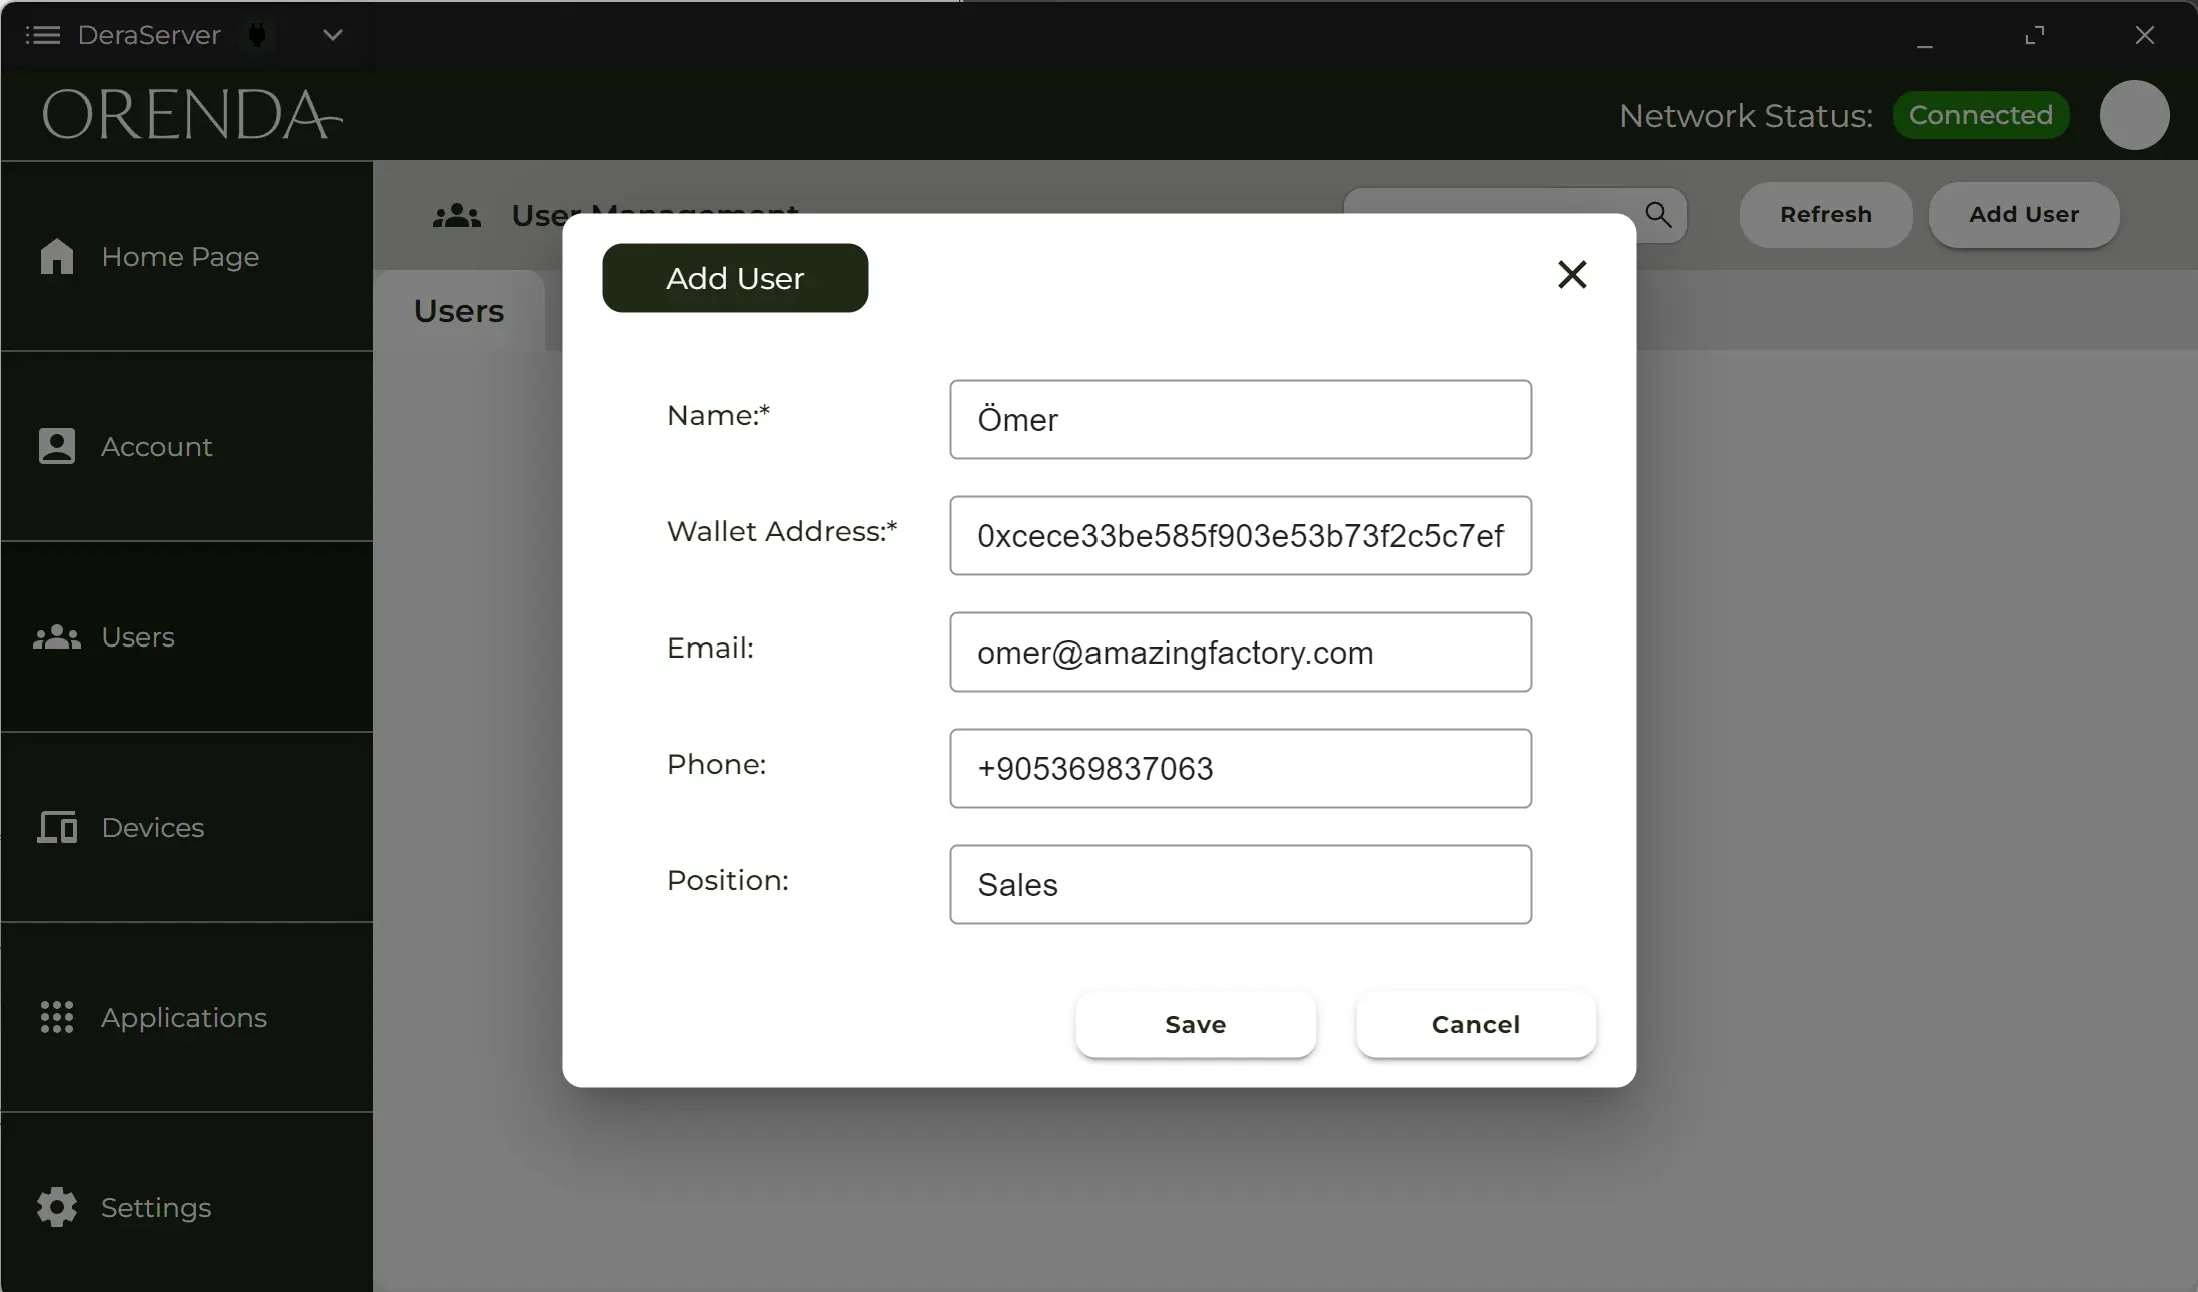Close the Add User dialog
Screen dimensions: 2198x1292
point(1572,275)
